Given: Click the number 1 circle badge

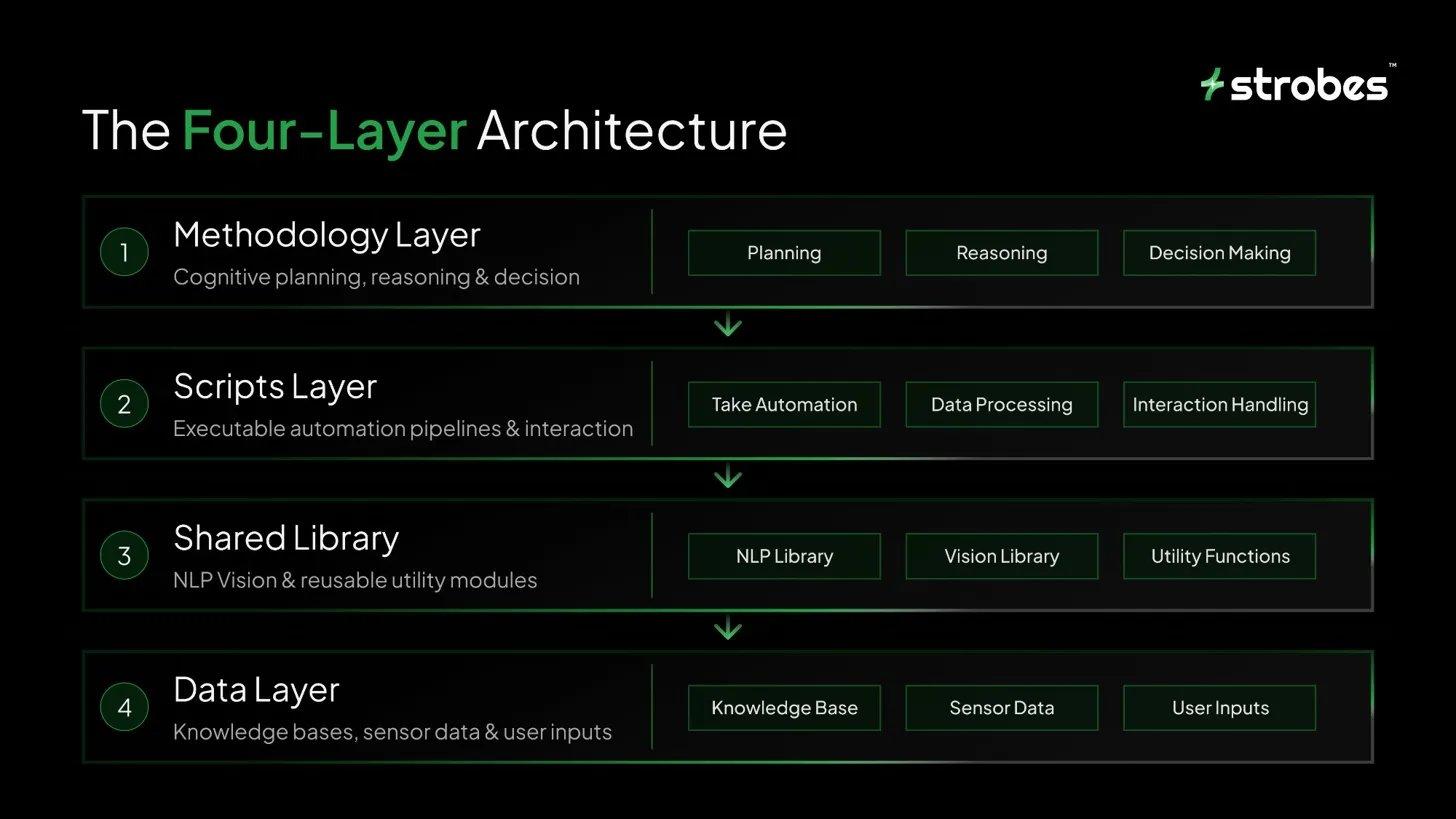Looking at the screenshot, I should (x=124, y=252).
